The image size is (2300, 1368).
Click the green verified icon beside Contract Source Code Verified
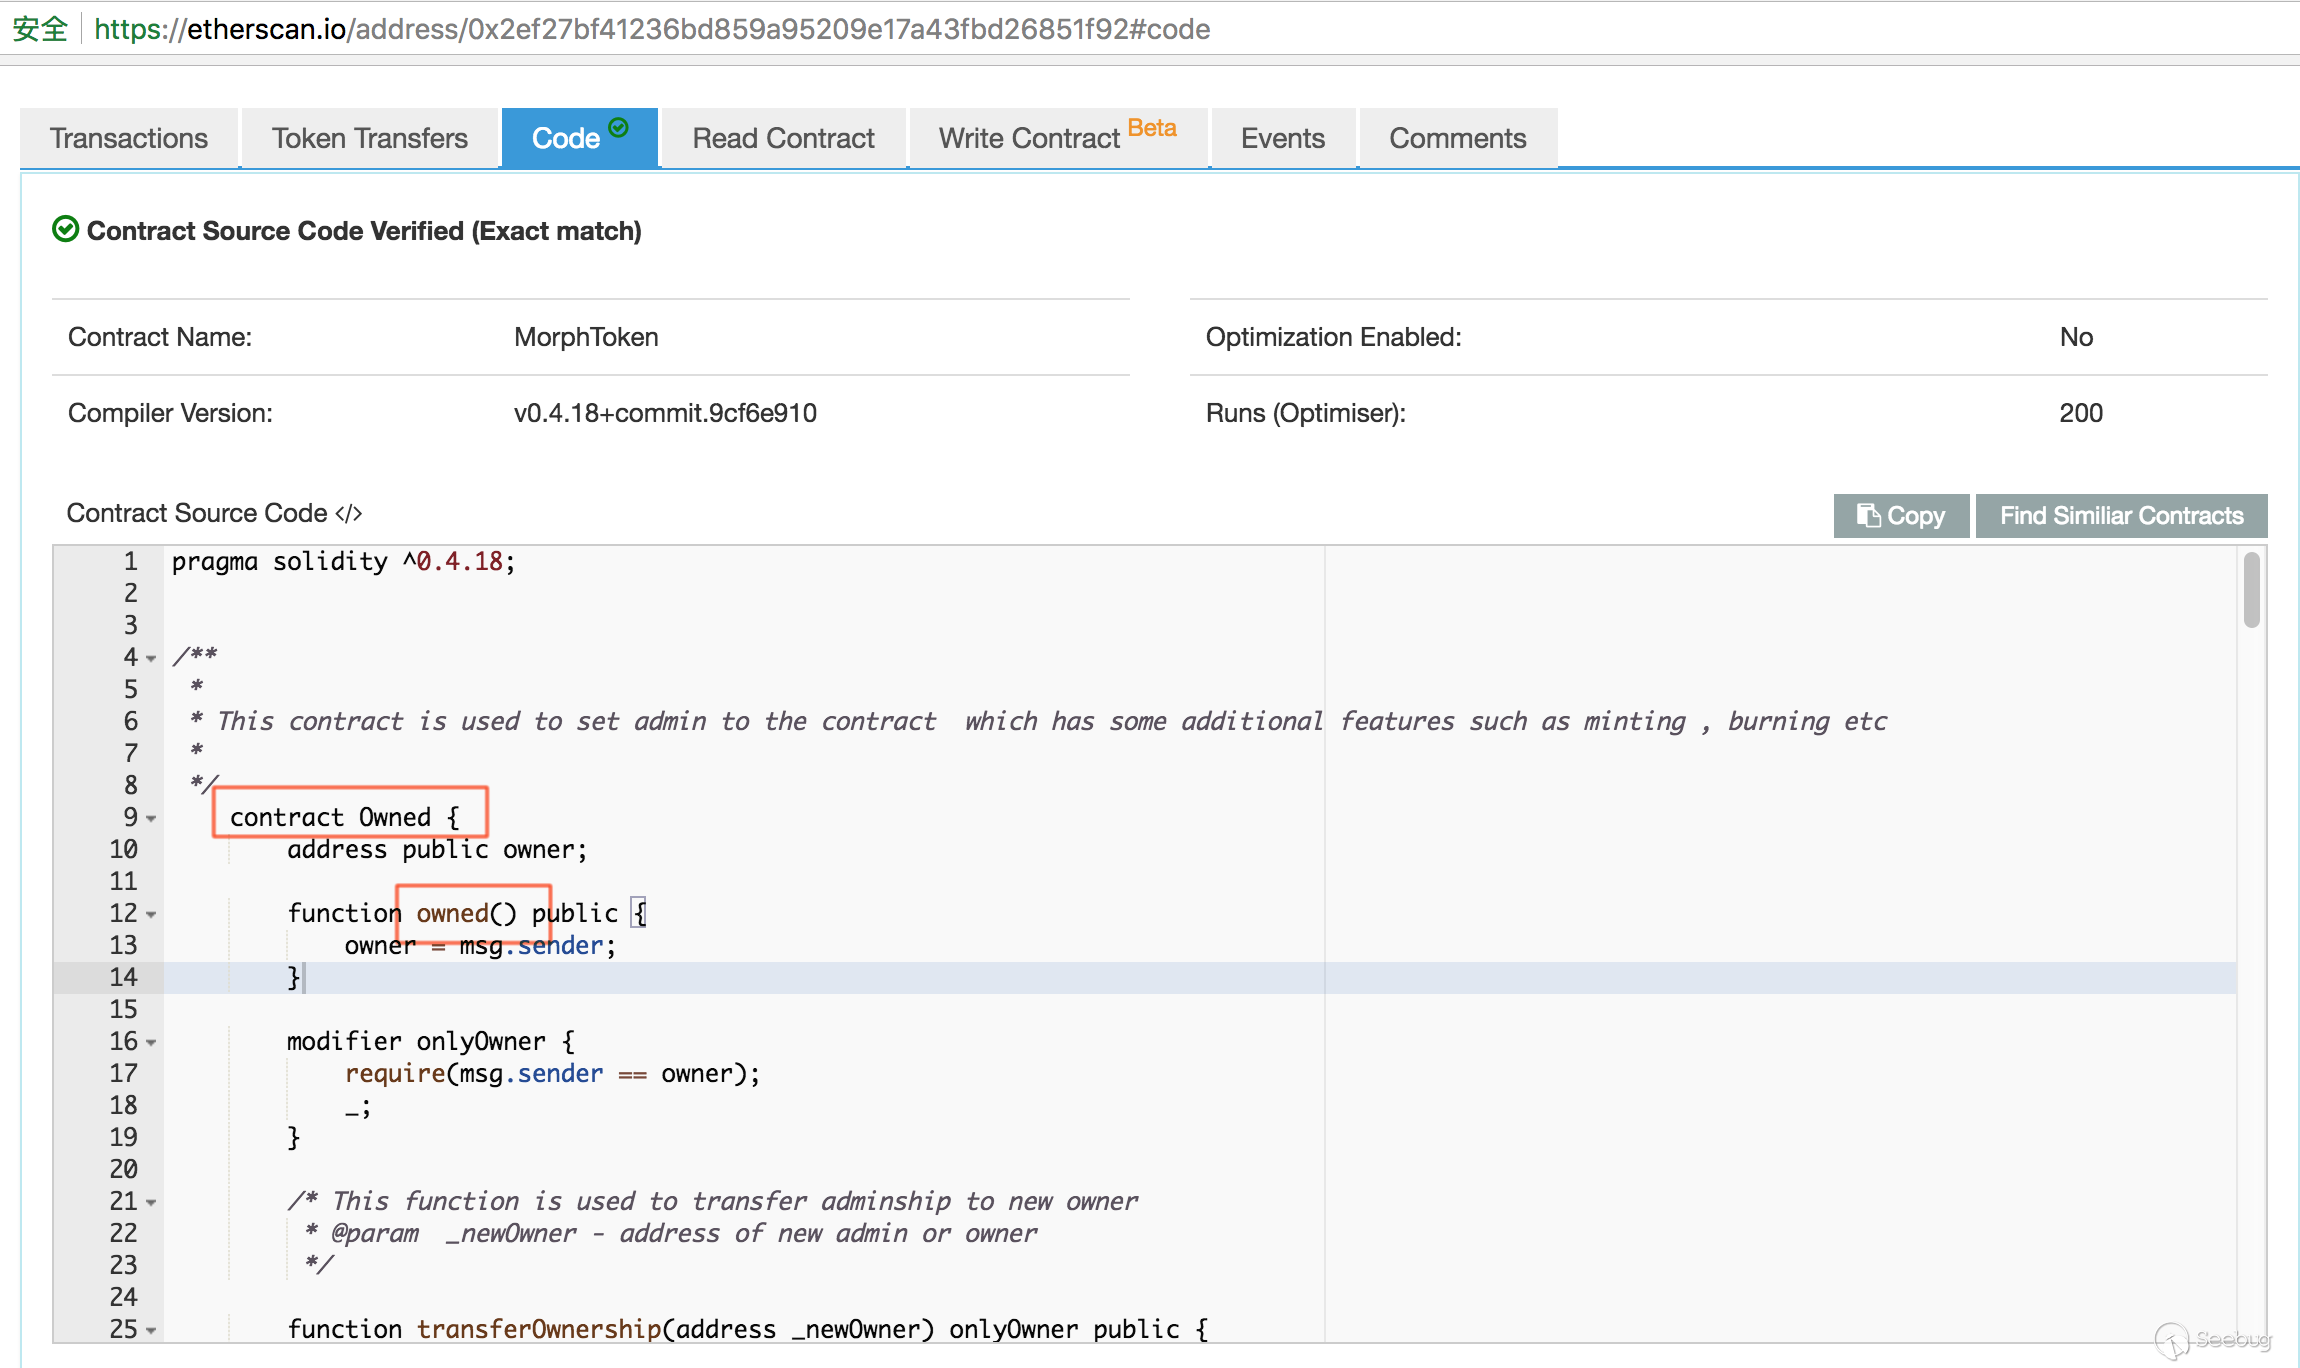tap(65, 230)
